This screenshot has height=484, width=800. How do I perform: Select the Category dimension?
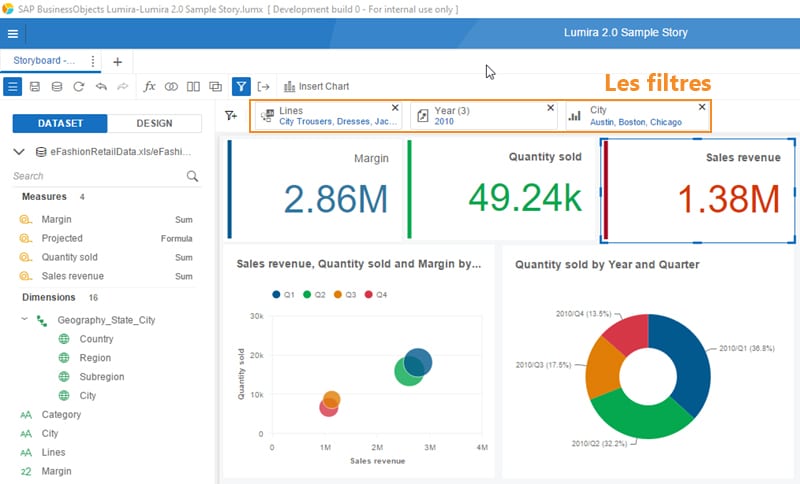[61, 415]
